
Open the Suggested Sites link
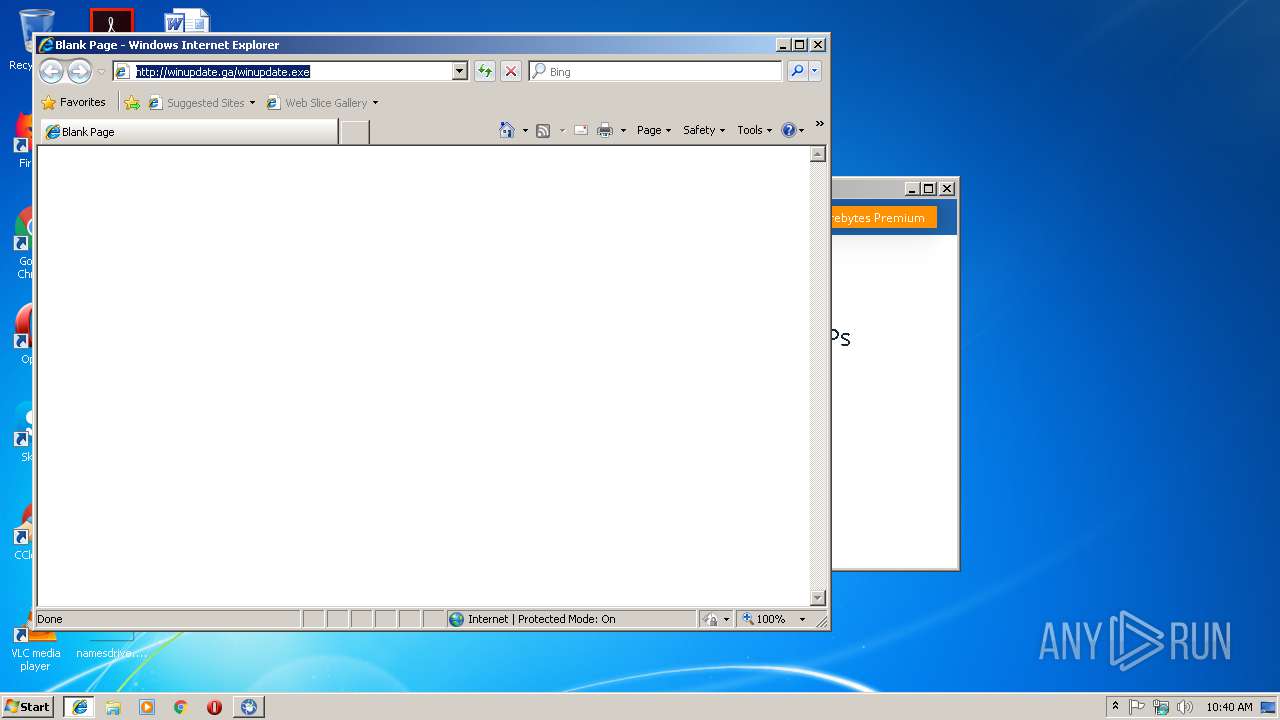[201, 102]
